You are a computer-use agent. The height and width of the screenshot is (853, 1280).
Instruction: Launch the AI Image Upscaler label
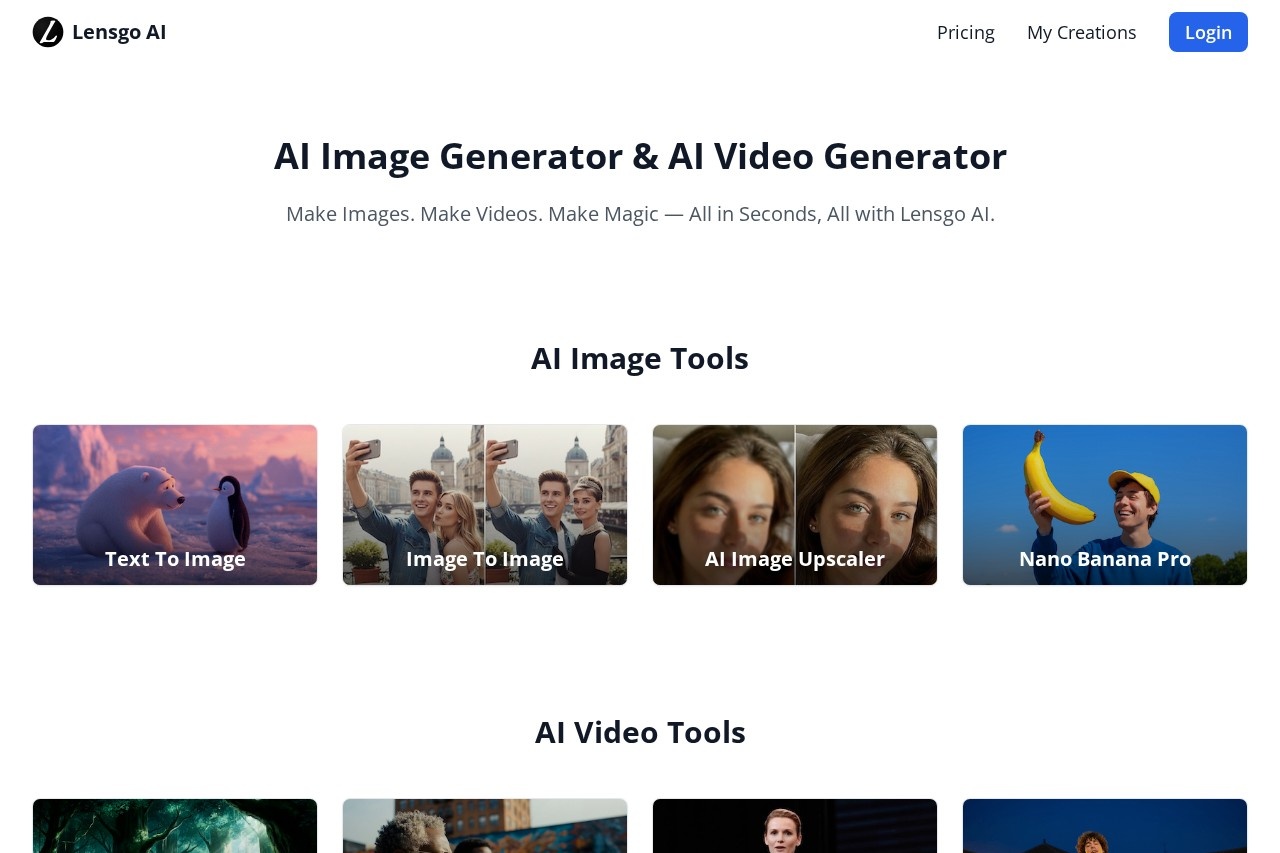[794, 559]
